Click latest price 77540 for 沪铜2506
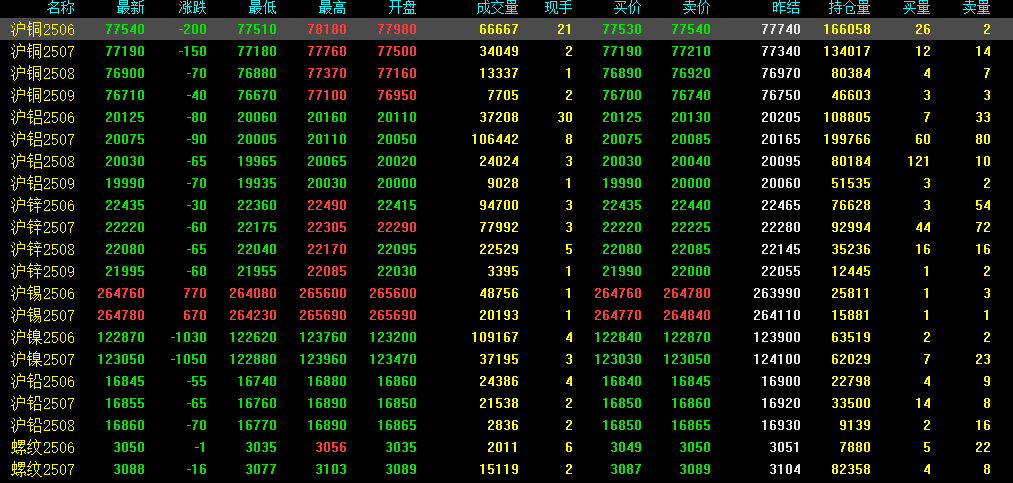Screen dimensions: 1013x483 124,29
